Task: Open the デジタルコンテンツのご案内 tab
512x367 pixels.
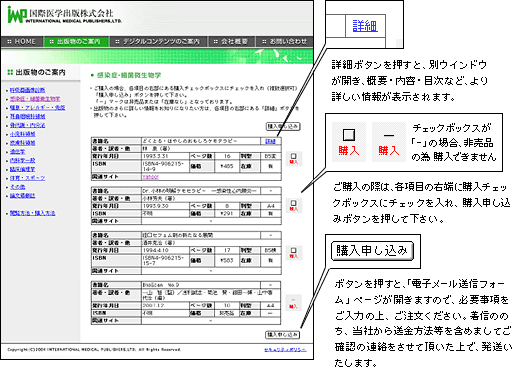Action: [158, 42]
